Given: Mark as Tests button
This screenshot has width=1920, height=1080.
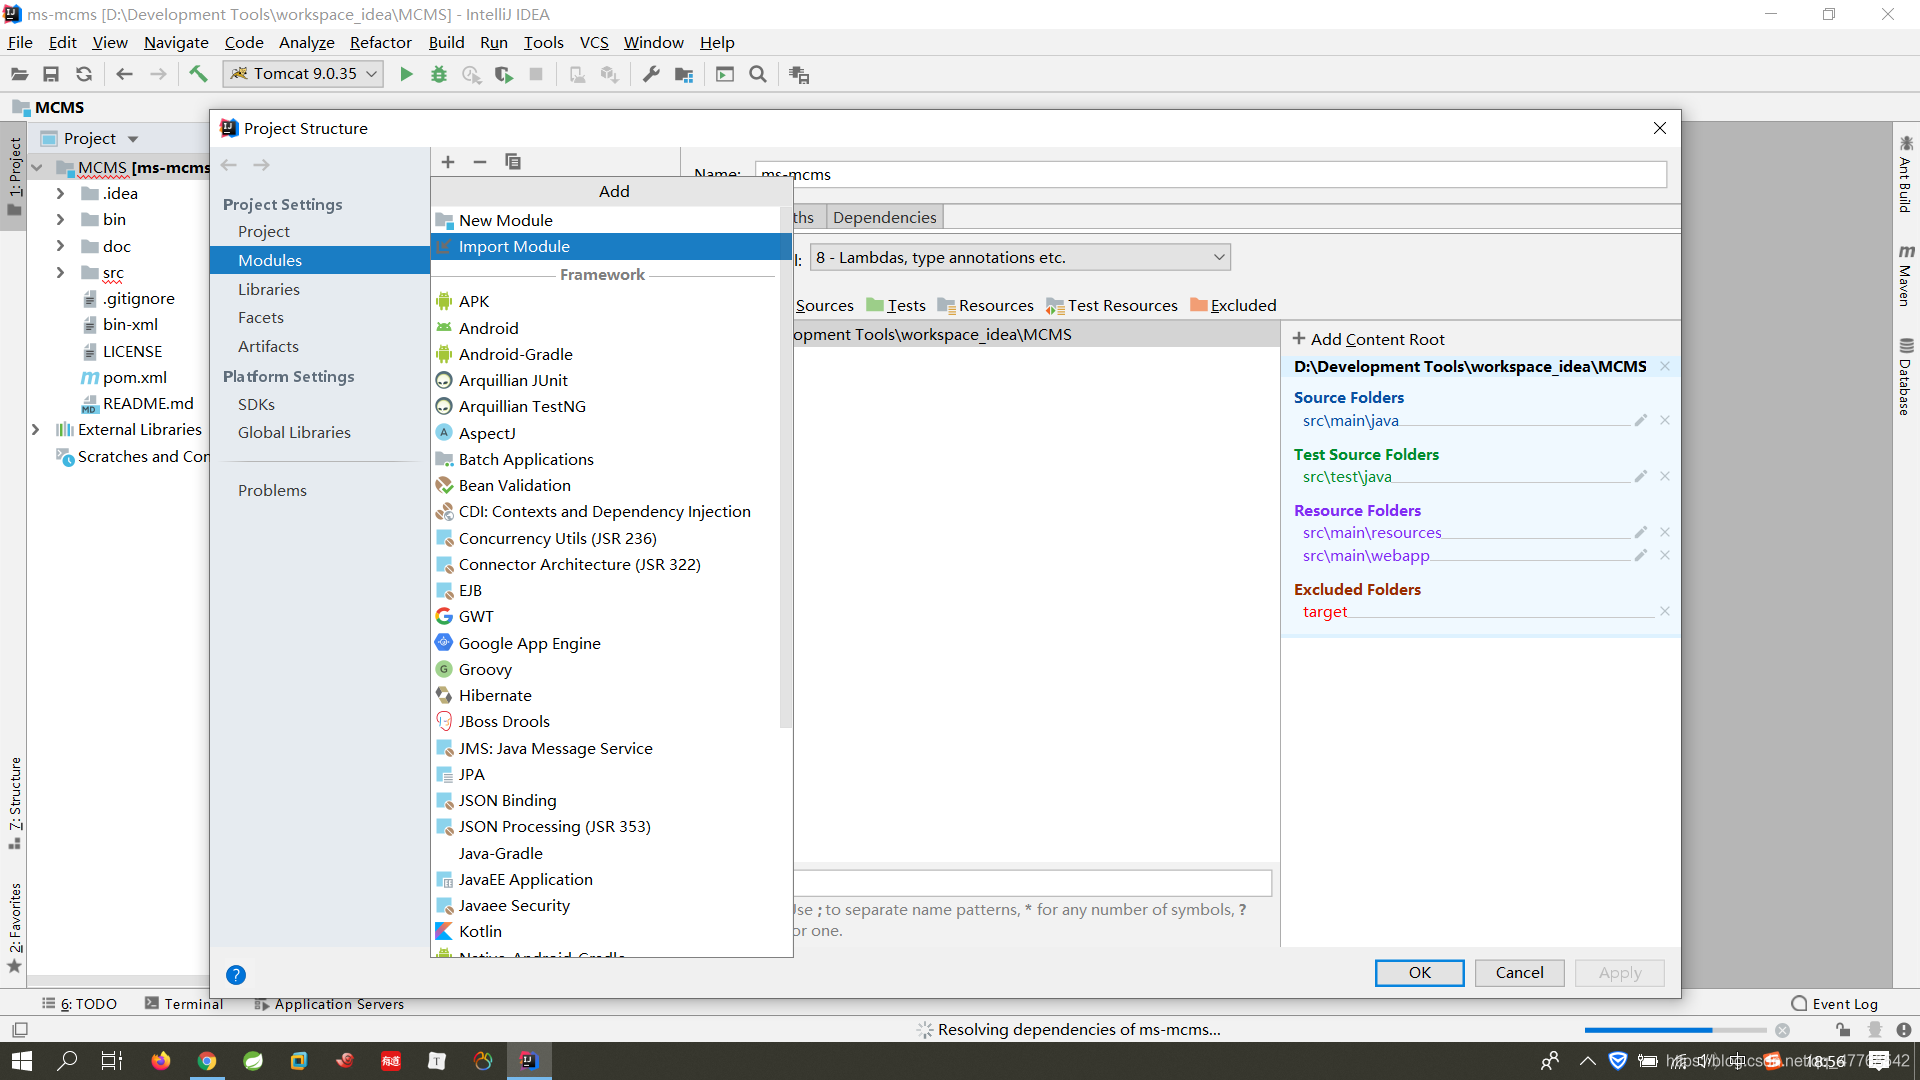Looking at the screenshot, I should click(x=896, y=305).
